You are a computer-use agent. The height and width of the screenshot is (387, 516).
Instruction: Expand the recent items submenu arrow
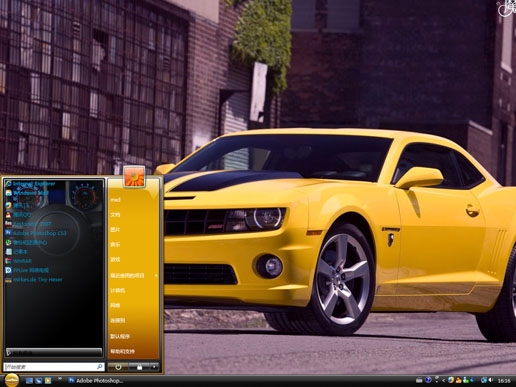(156, 276)
